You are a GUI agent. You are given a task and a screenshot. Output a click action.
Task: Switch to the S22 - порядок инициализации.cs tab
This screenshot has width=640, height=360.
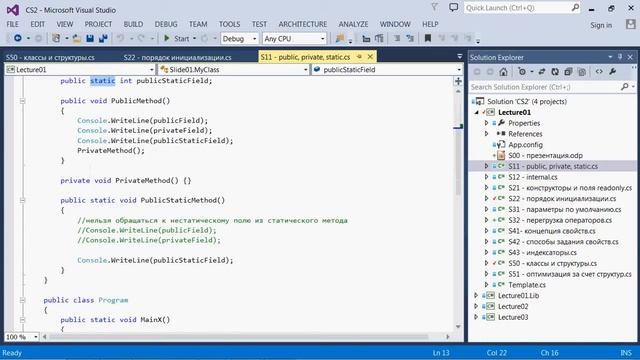coord(178,58)
